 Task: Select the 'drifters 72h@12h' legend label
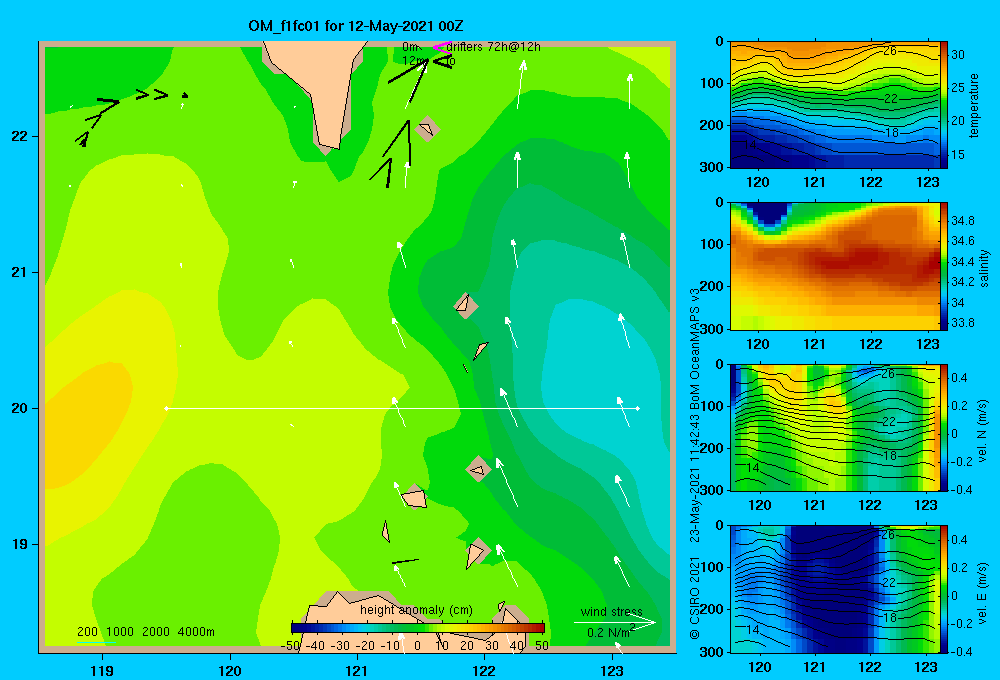click(x=493, y=47)
